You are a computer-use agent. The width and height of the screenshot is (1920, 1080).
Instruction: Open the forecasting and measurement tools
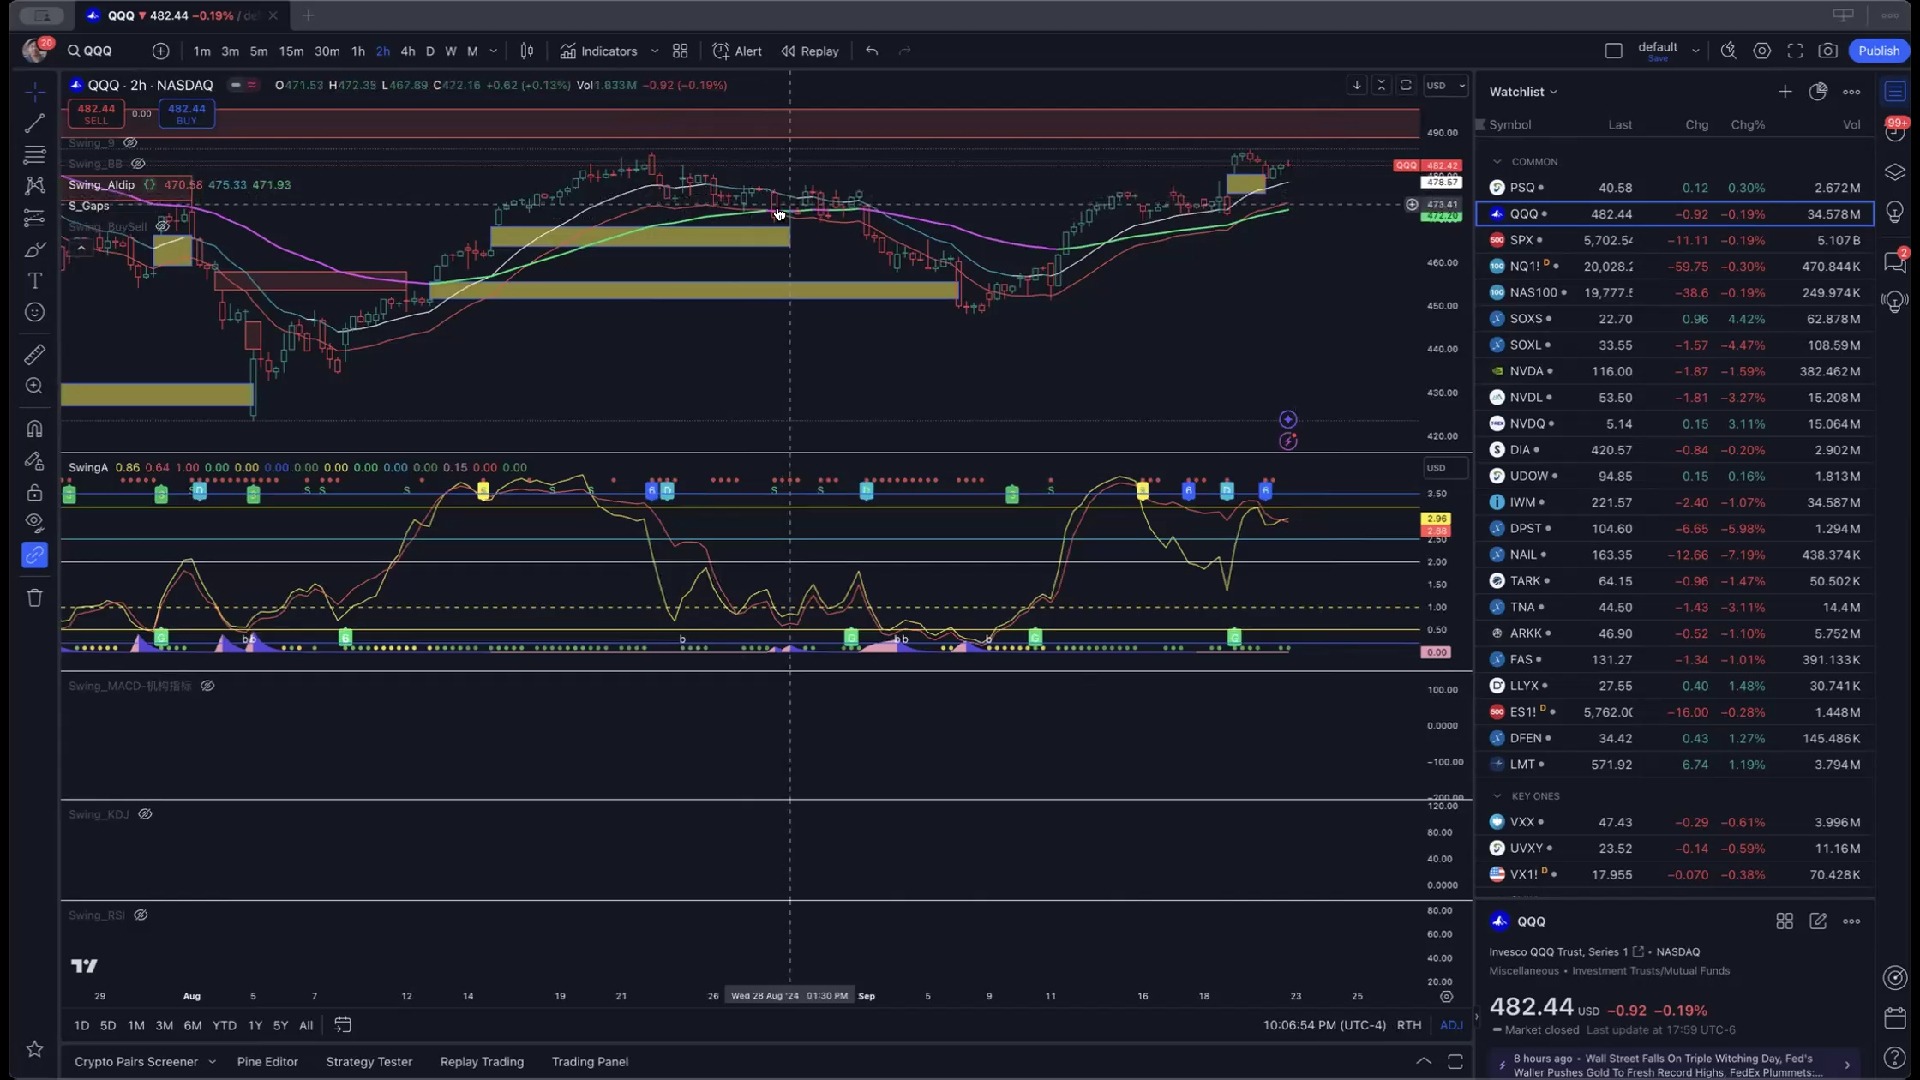click(35, 218)
